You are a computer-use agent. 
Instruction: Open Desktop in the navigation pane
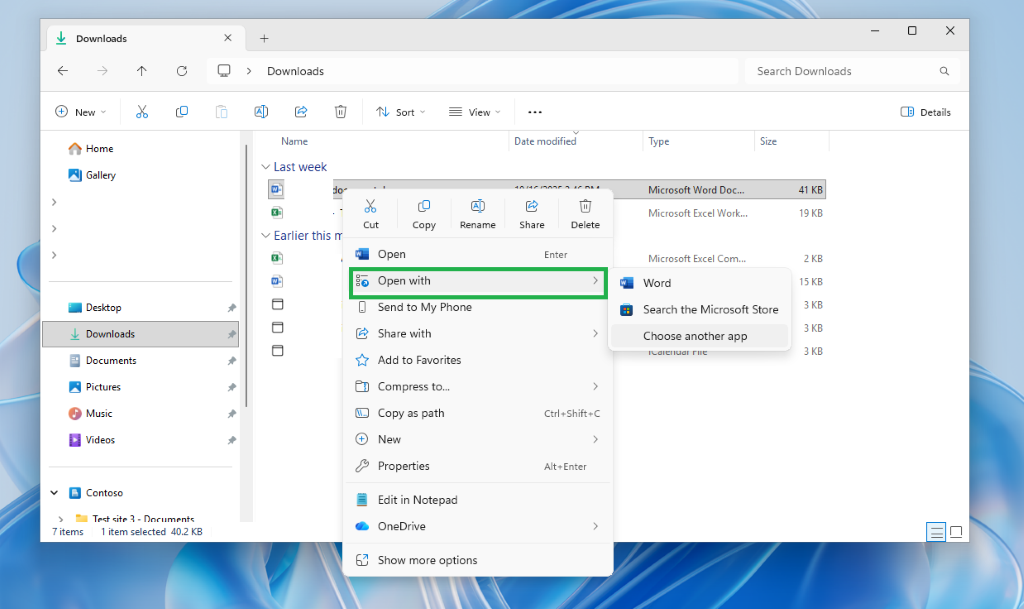[x=95, y=307]
